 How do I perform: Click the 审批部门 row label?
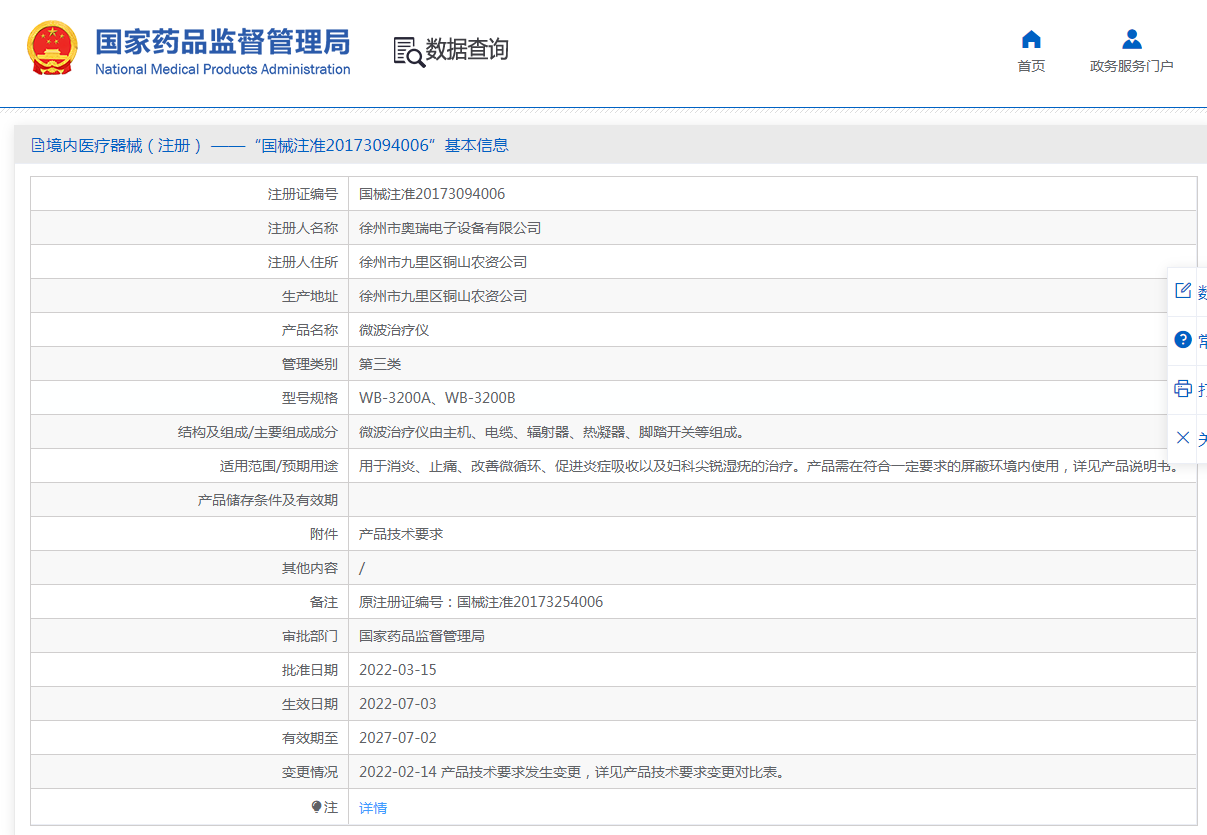click(310, 636)
